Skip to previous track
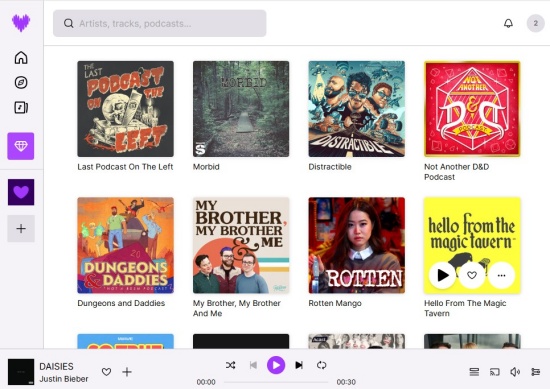Screen dimensions: 550x389 [253, 365]
